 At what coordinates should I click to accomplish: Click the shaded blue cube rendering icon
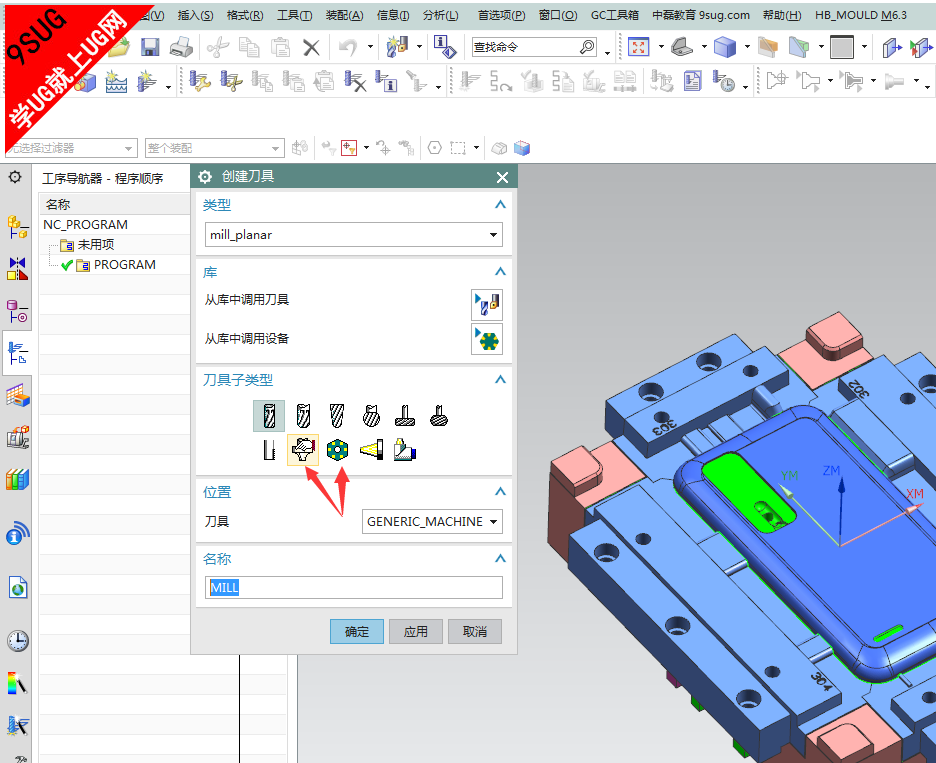724,47
